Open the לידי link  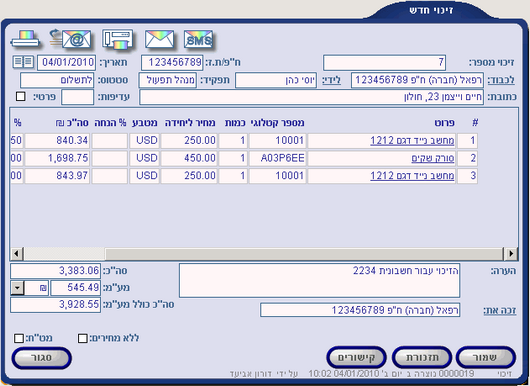point(331,80)
